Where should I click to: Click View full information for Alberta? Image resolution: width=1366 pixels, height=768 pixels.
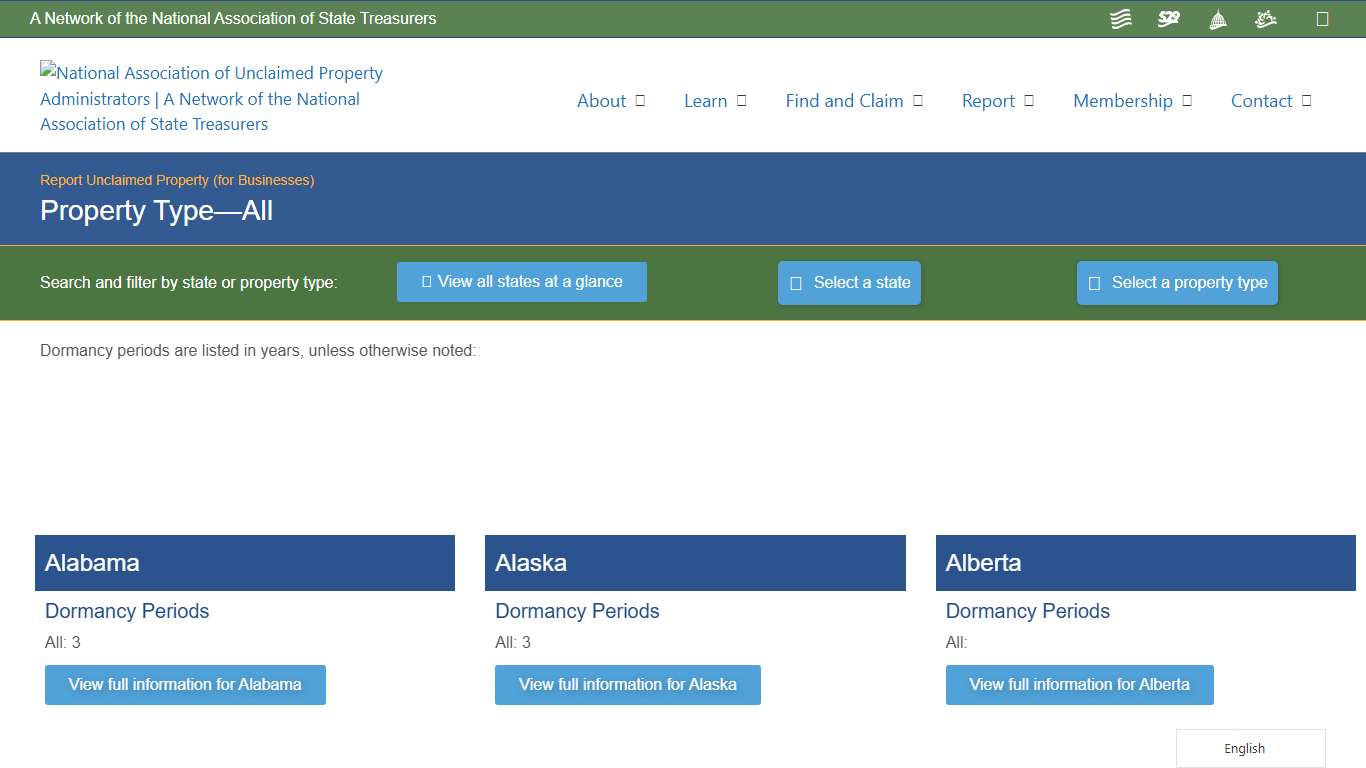click(x=1079, y=684)
